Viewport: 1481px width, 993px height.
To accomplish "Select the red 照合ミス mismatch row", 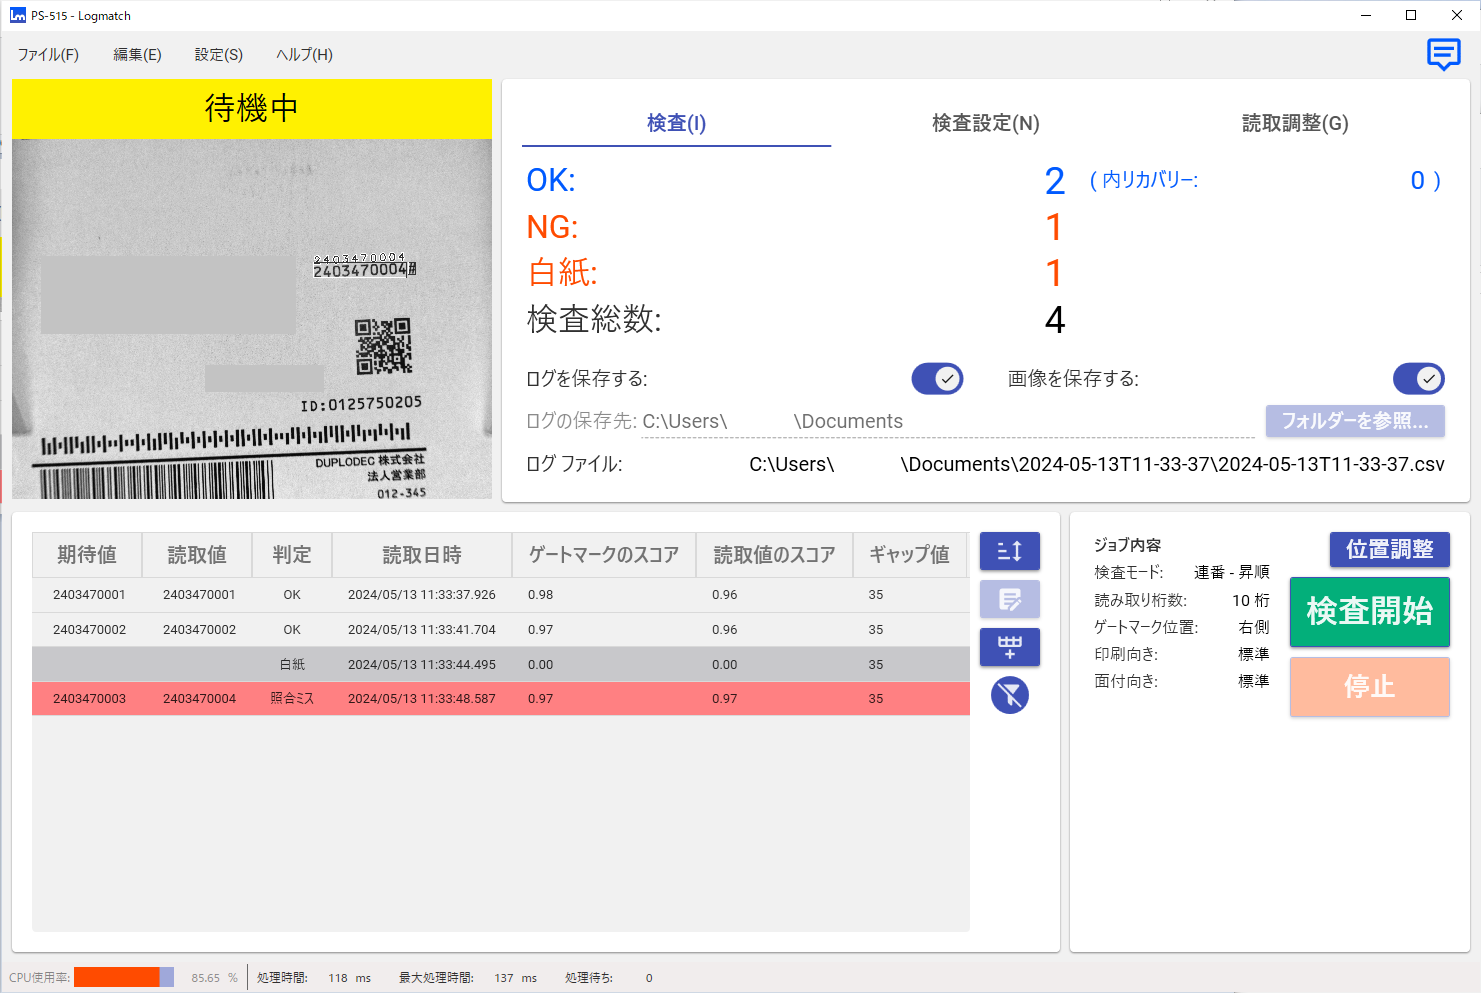I will pos(500,698).
